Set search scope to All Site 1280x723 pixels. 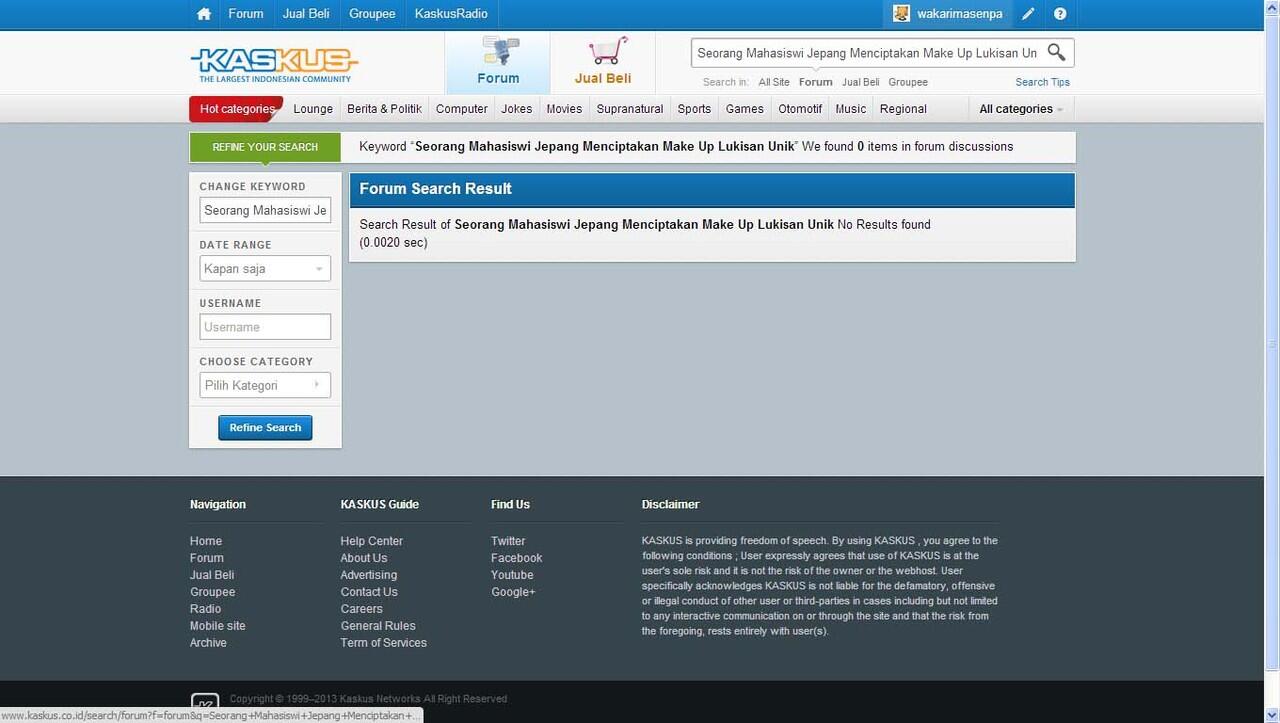pos(774,82)
